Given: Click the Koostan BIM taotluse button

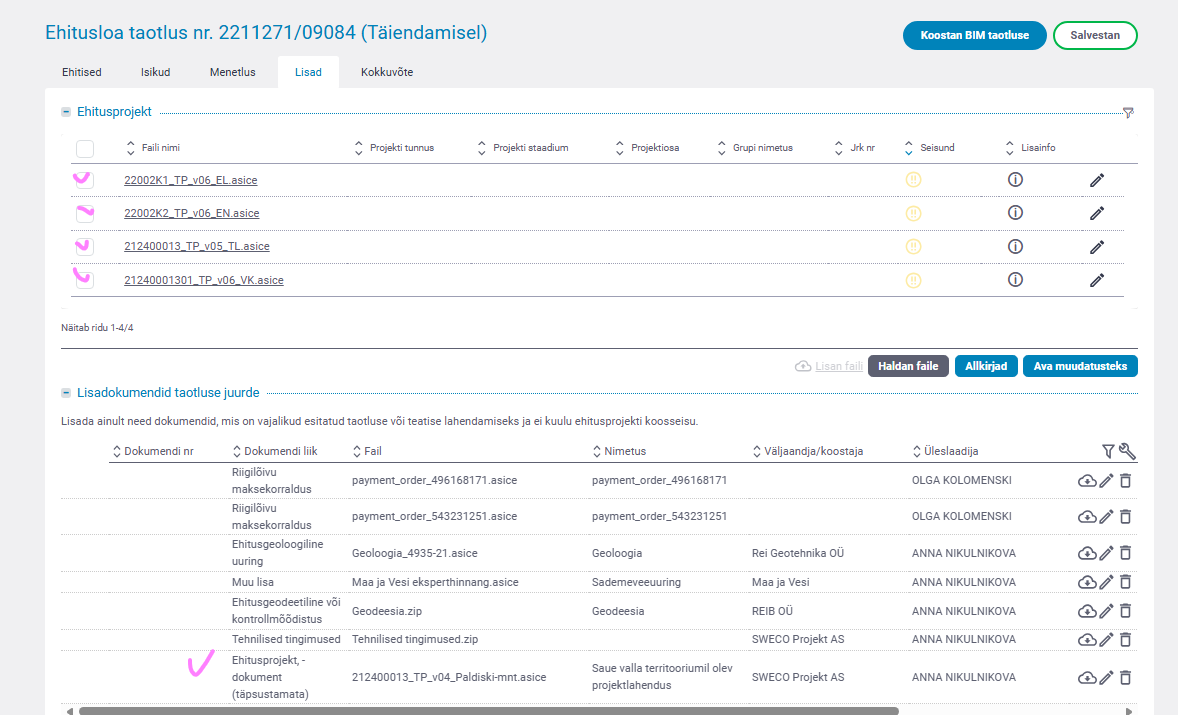Looking at the screenshot, I should [973, 35].
